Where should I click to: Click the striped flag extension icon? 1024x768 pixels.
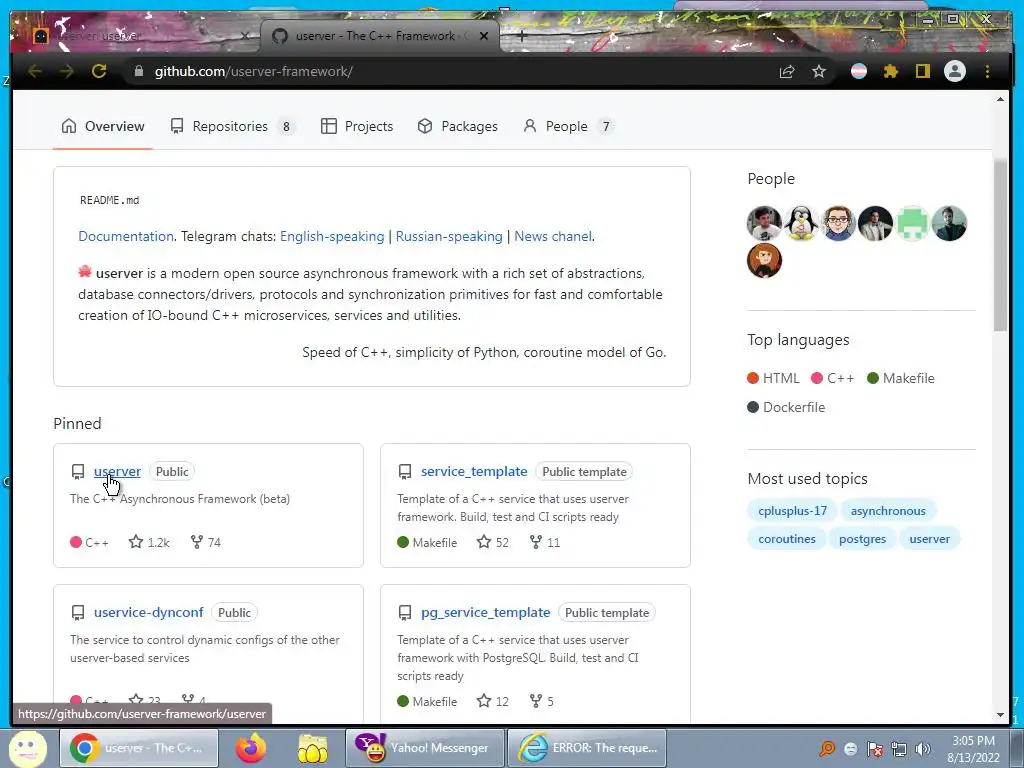[x=859, y=71]
